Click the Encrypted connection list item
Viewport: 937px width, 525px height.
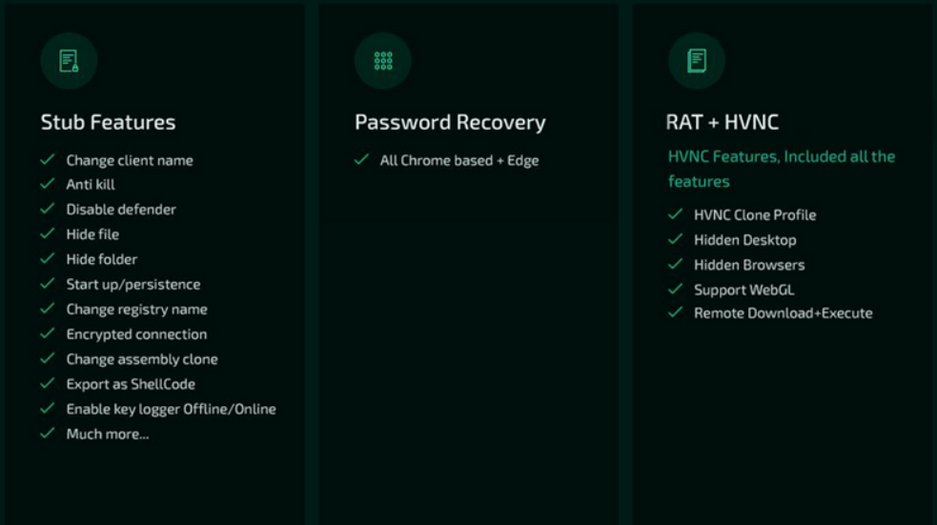(136, 334)
